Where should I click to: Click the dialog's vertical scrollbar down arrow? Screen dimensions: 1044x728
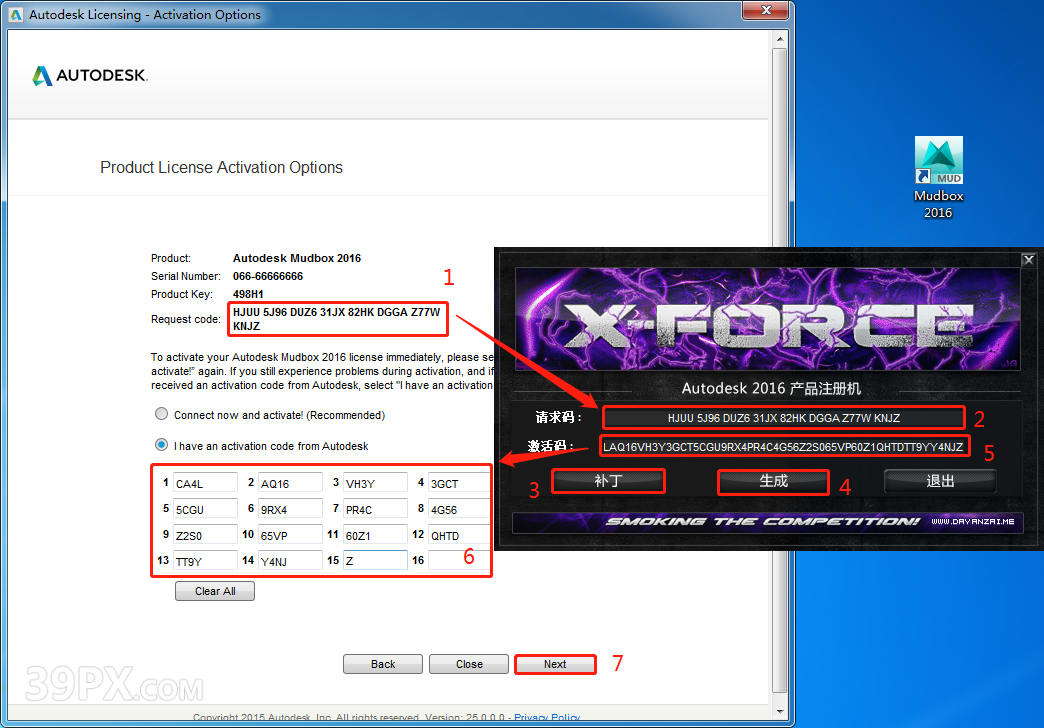pyautogui.click(x=780, y=711)
